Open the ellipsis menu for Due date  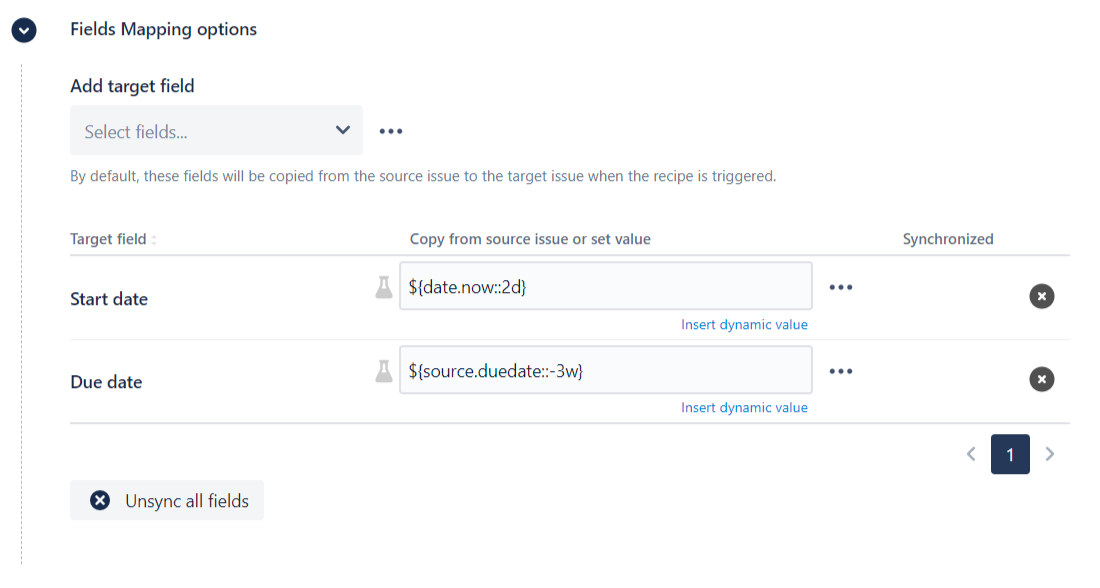point(840,371)
